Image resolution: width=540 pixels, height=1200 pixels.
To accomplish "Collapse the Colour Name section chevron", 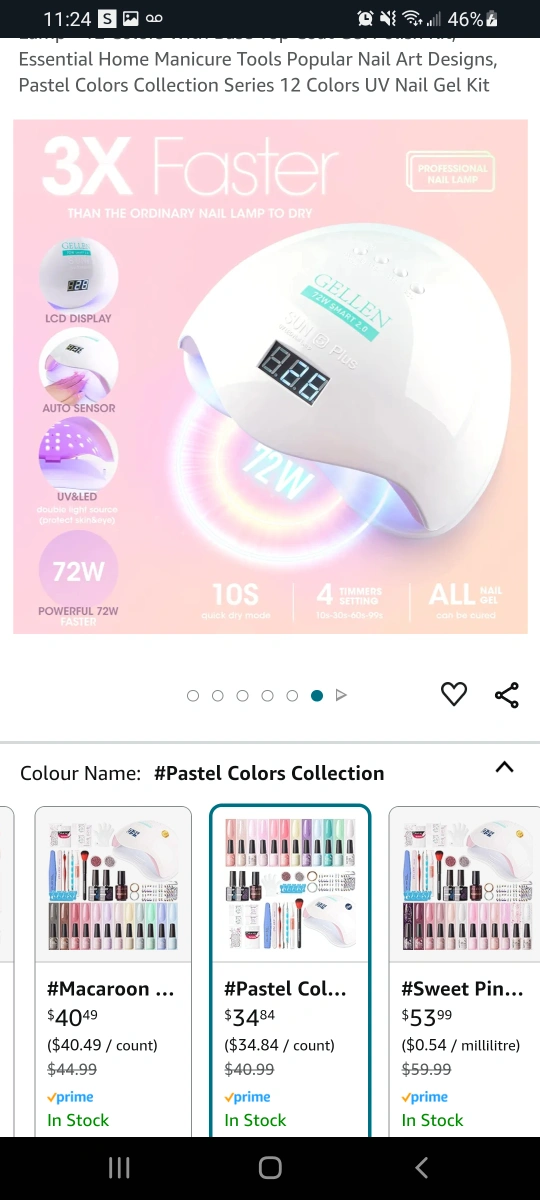I will click(x=505, y=768).
